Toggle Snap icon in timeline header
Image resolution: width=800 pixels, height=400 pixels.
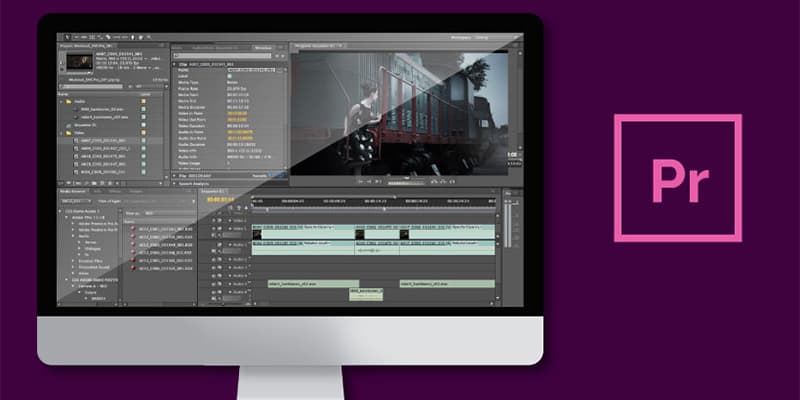tap(231, 208)
